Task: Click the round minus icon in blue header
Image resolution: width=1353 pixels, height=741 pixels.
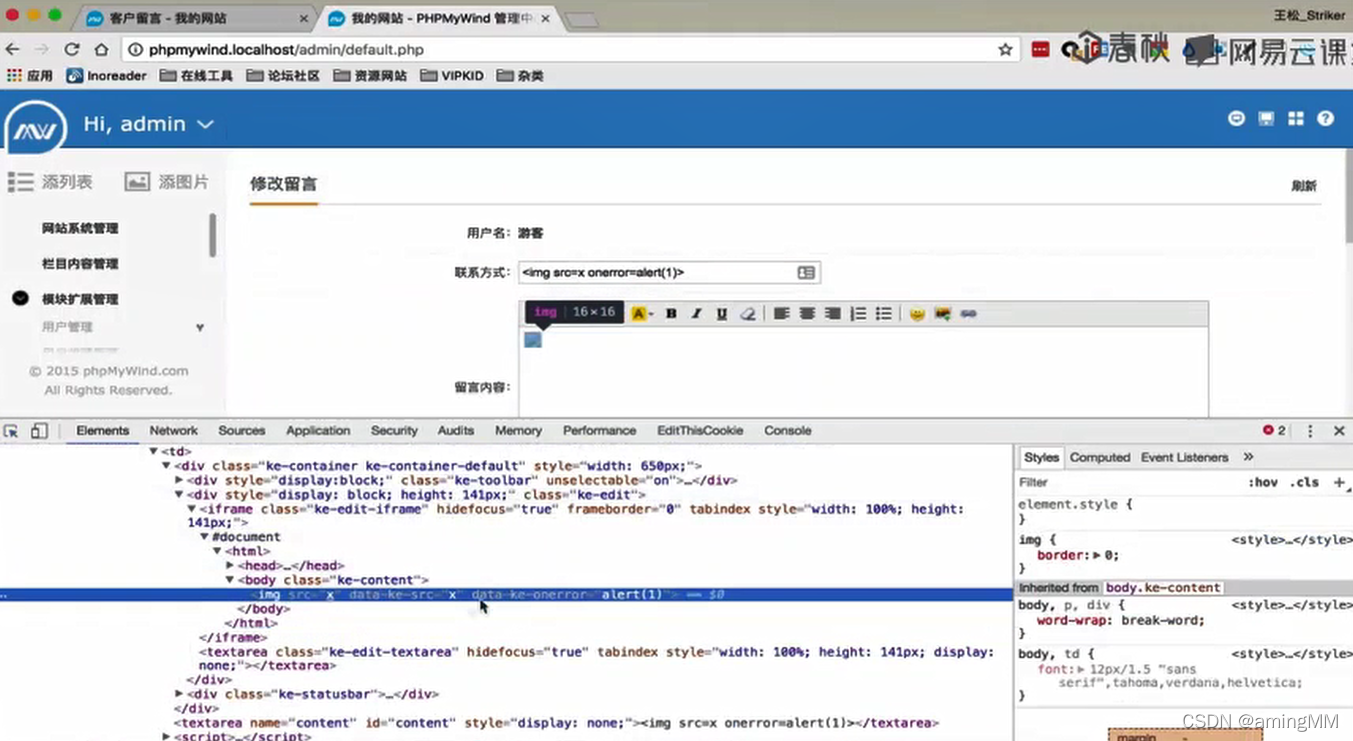Action: click(1236, 118)
